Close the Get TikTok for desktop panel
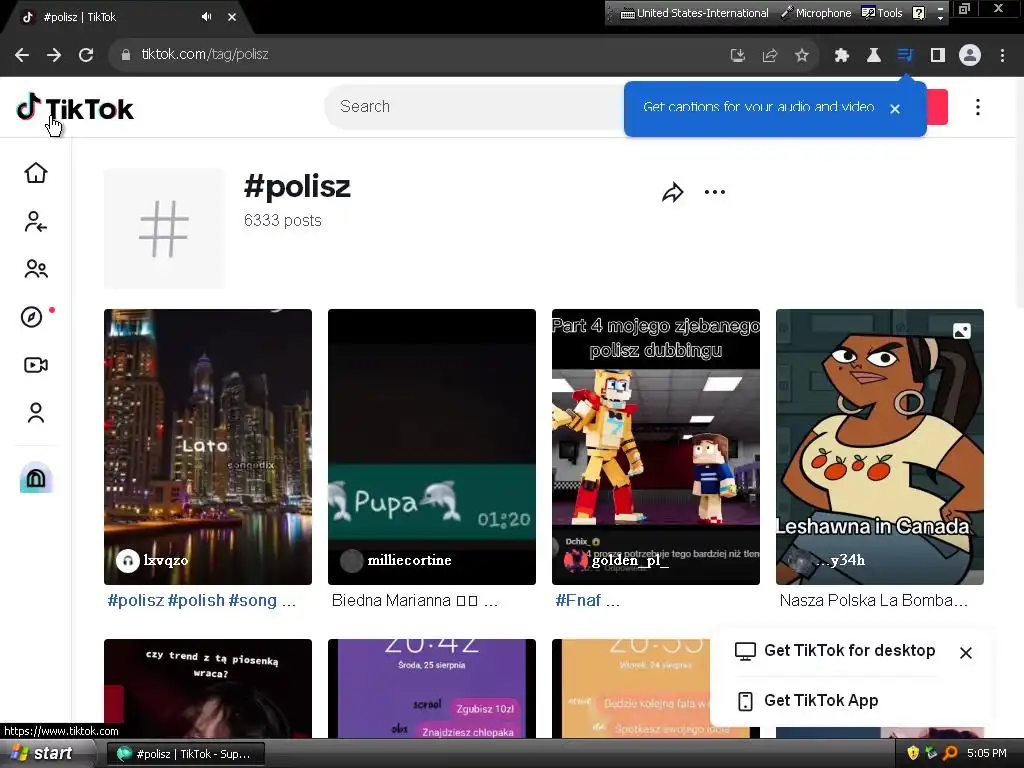This screenshot has width=1024, height=768. (966, 652)
